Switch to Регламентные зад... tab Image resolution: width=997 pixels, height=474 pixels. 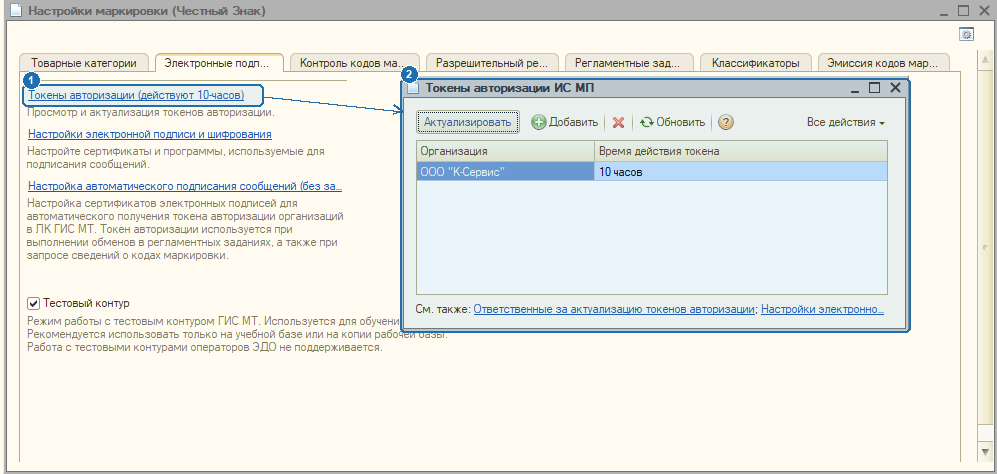pos(628,63)
